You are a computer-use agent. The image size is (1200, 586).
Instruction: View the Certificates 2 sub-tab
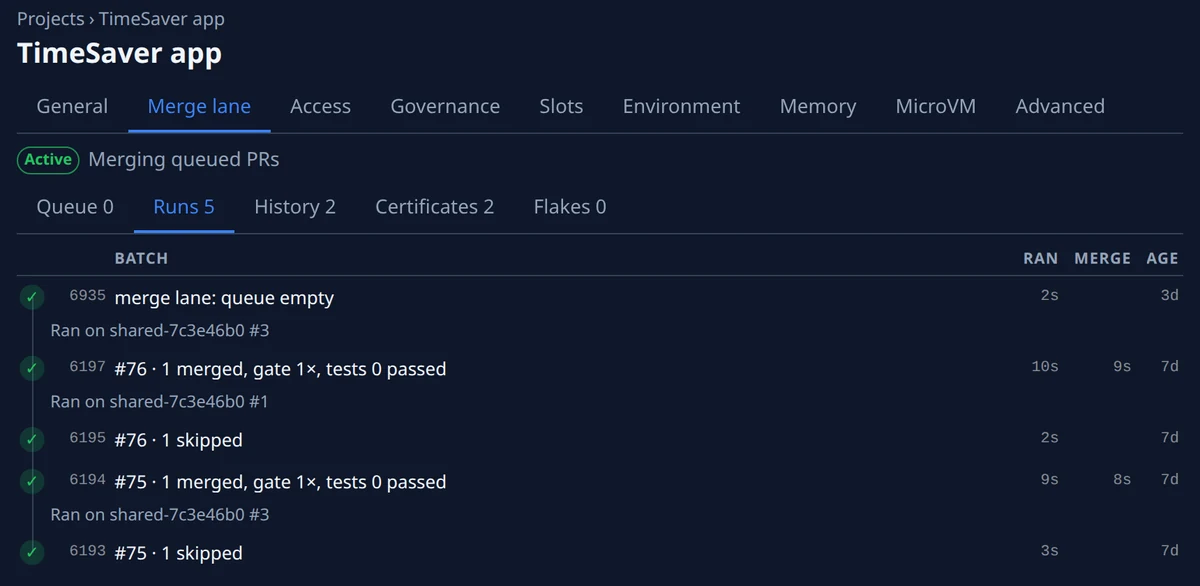point(435,207)
